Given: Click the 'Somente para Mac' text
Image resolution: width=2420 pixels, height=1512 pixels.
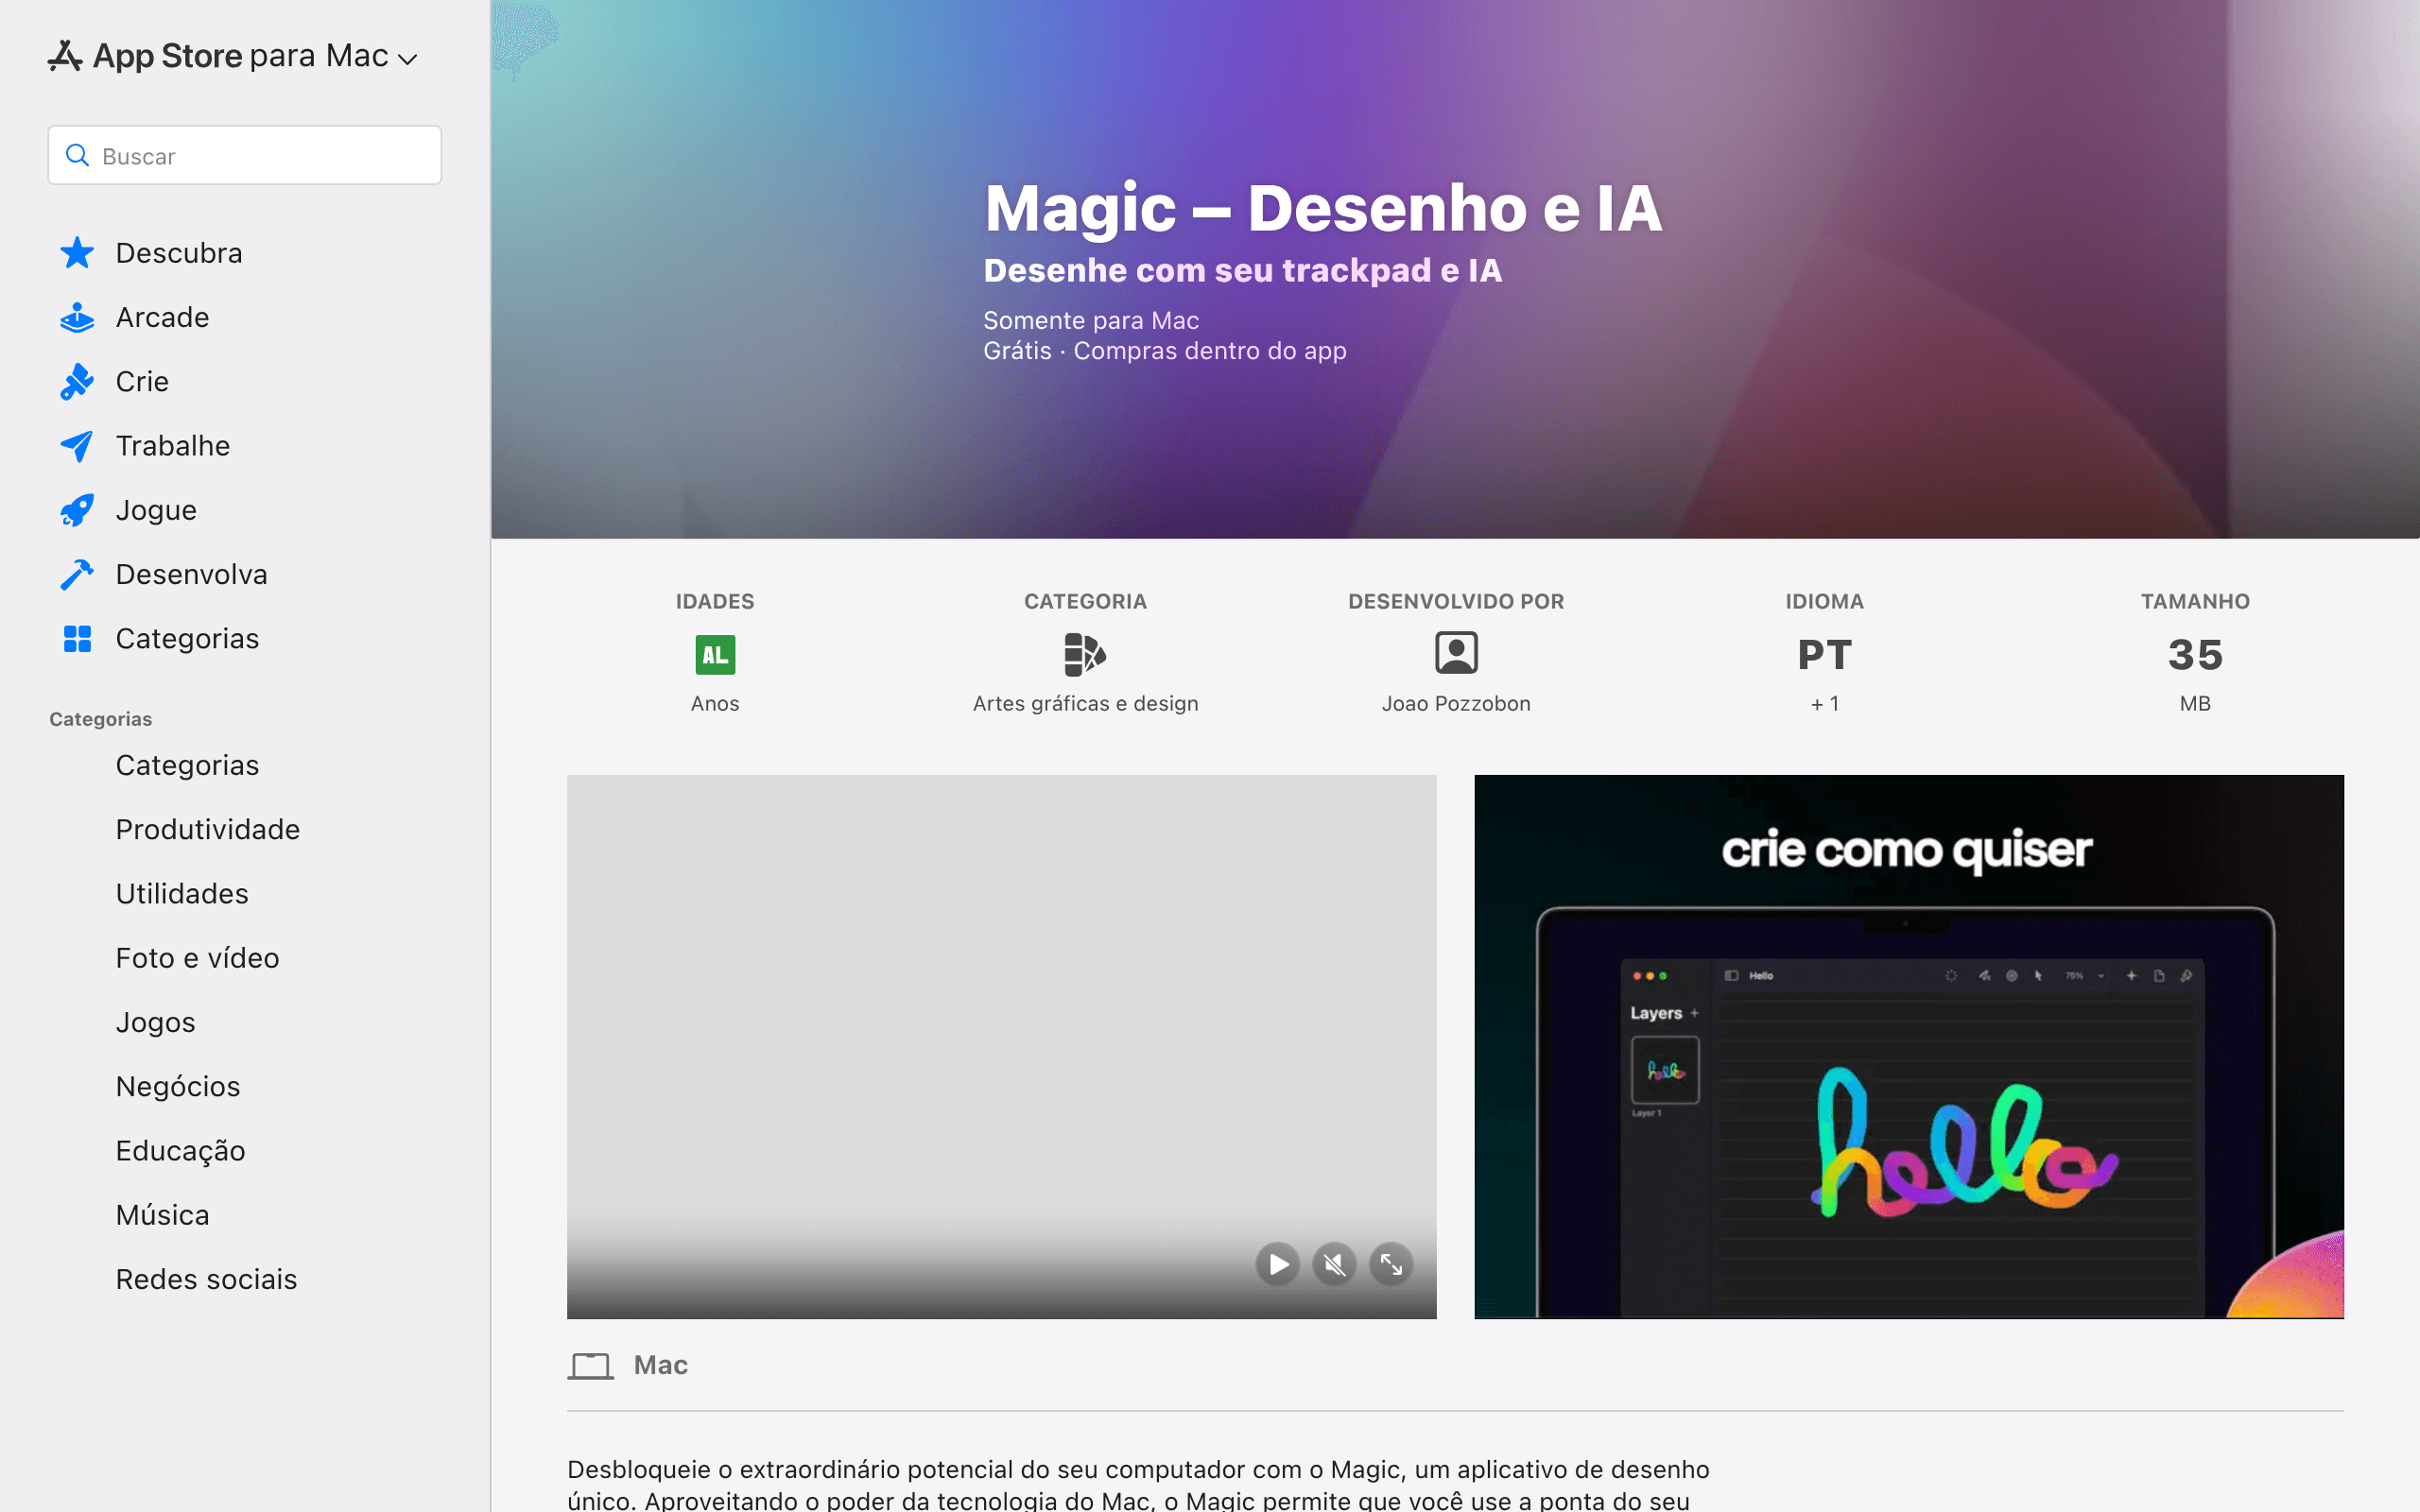Looking at the screenshot, I should (x=1091, y=320).
